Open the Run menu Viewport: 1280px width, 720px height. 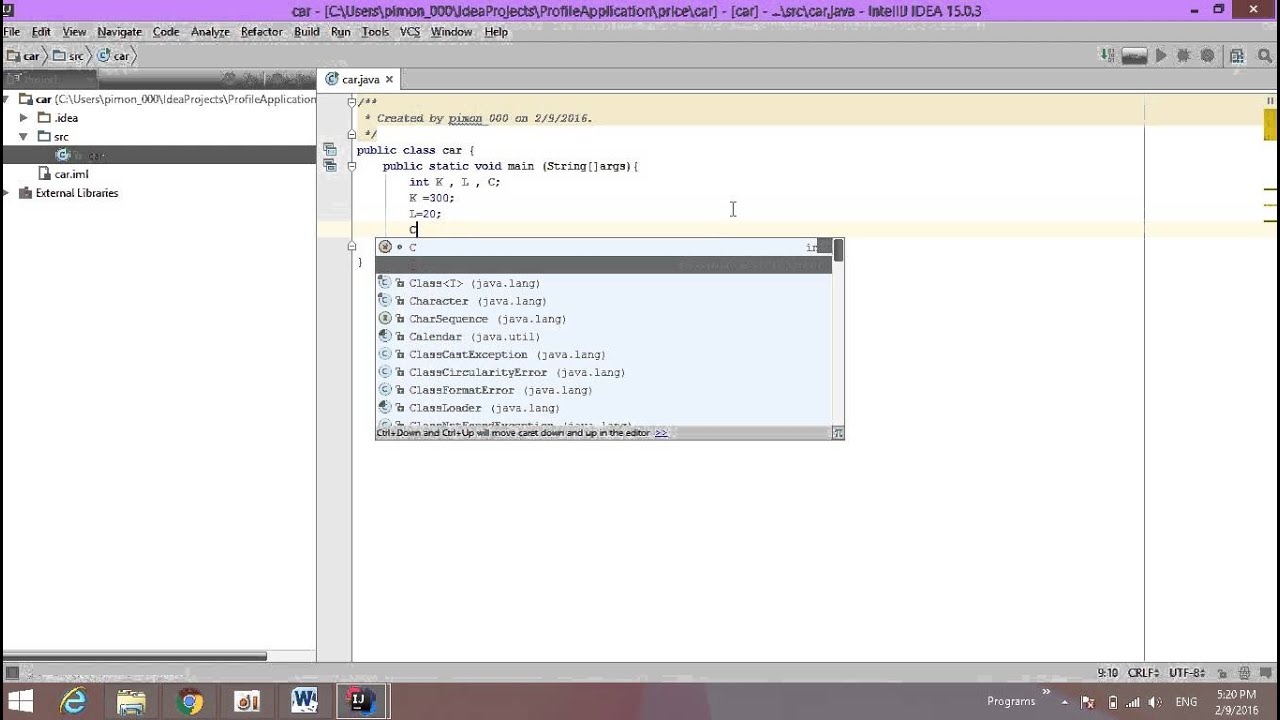click(341, 32)
